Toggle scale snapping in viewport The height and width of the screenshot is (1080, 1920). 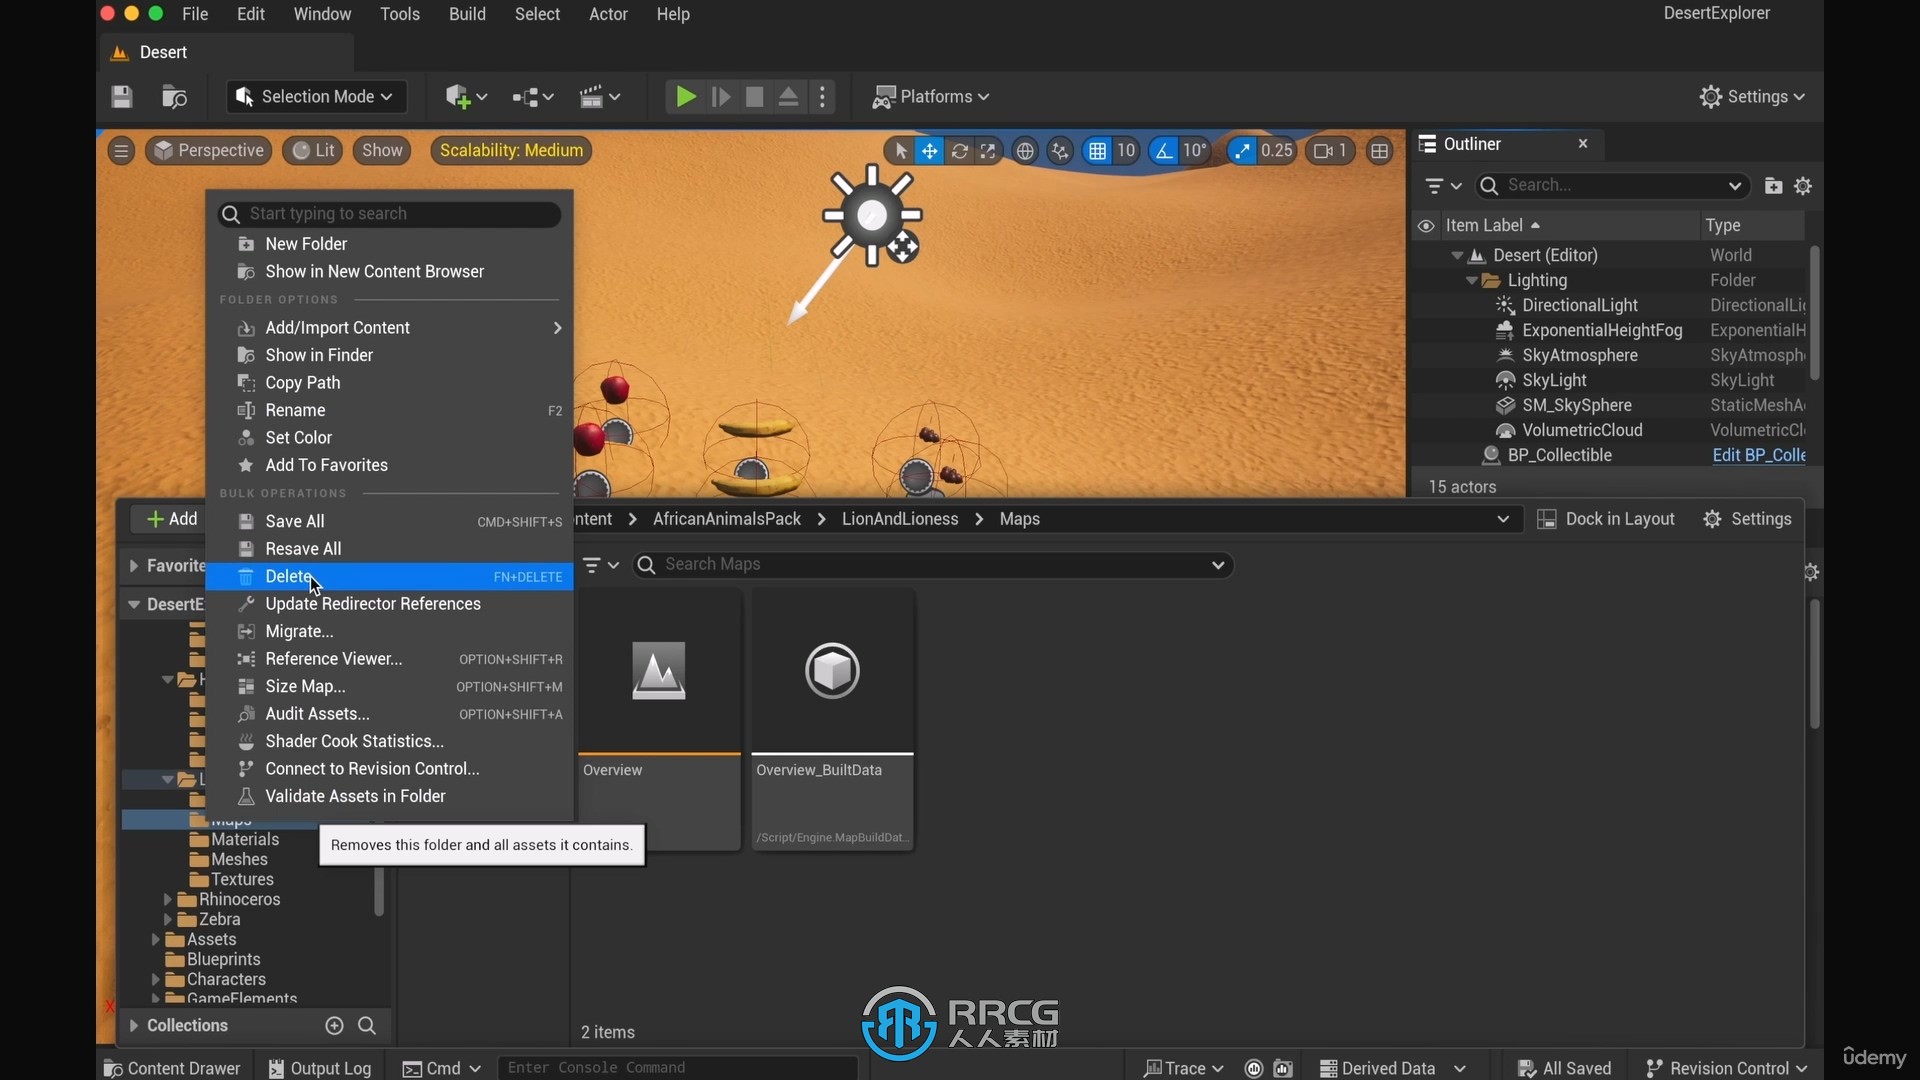1241,151
